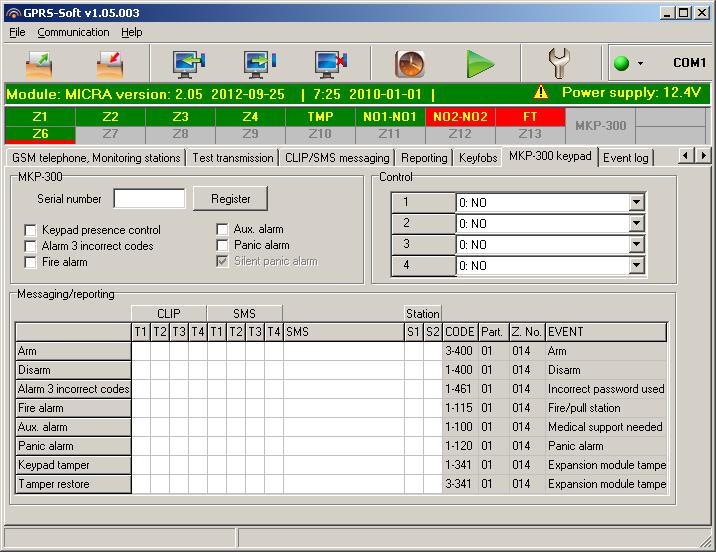The image size is (716, 552).
Task: Click the TMP status cell
Action: tap(320, 117)
